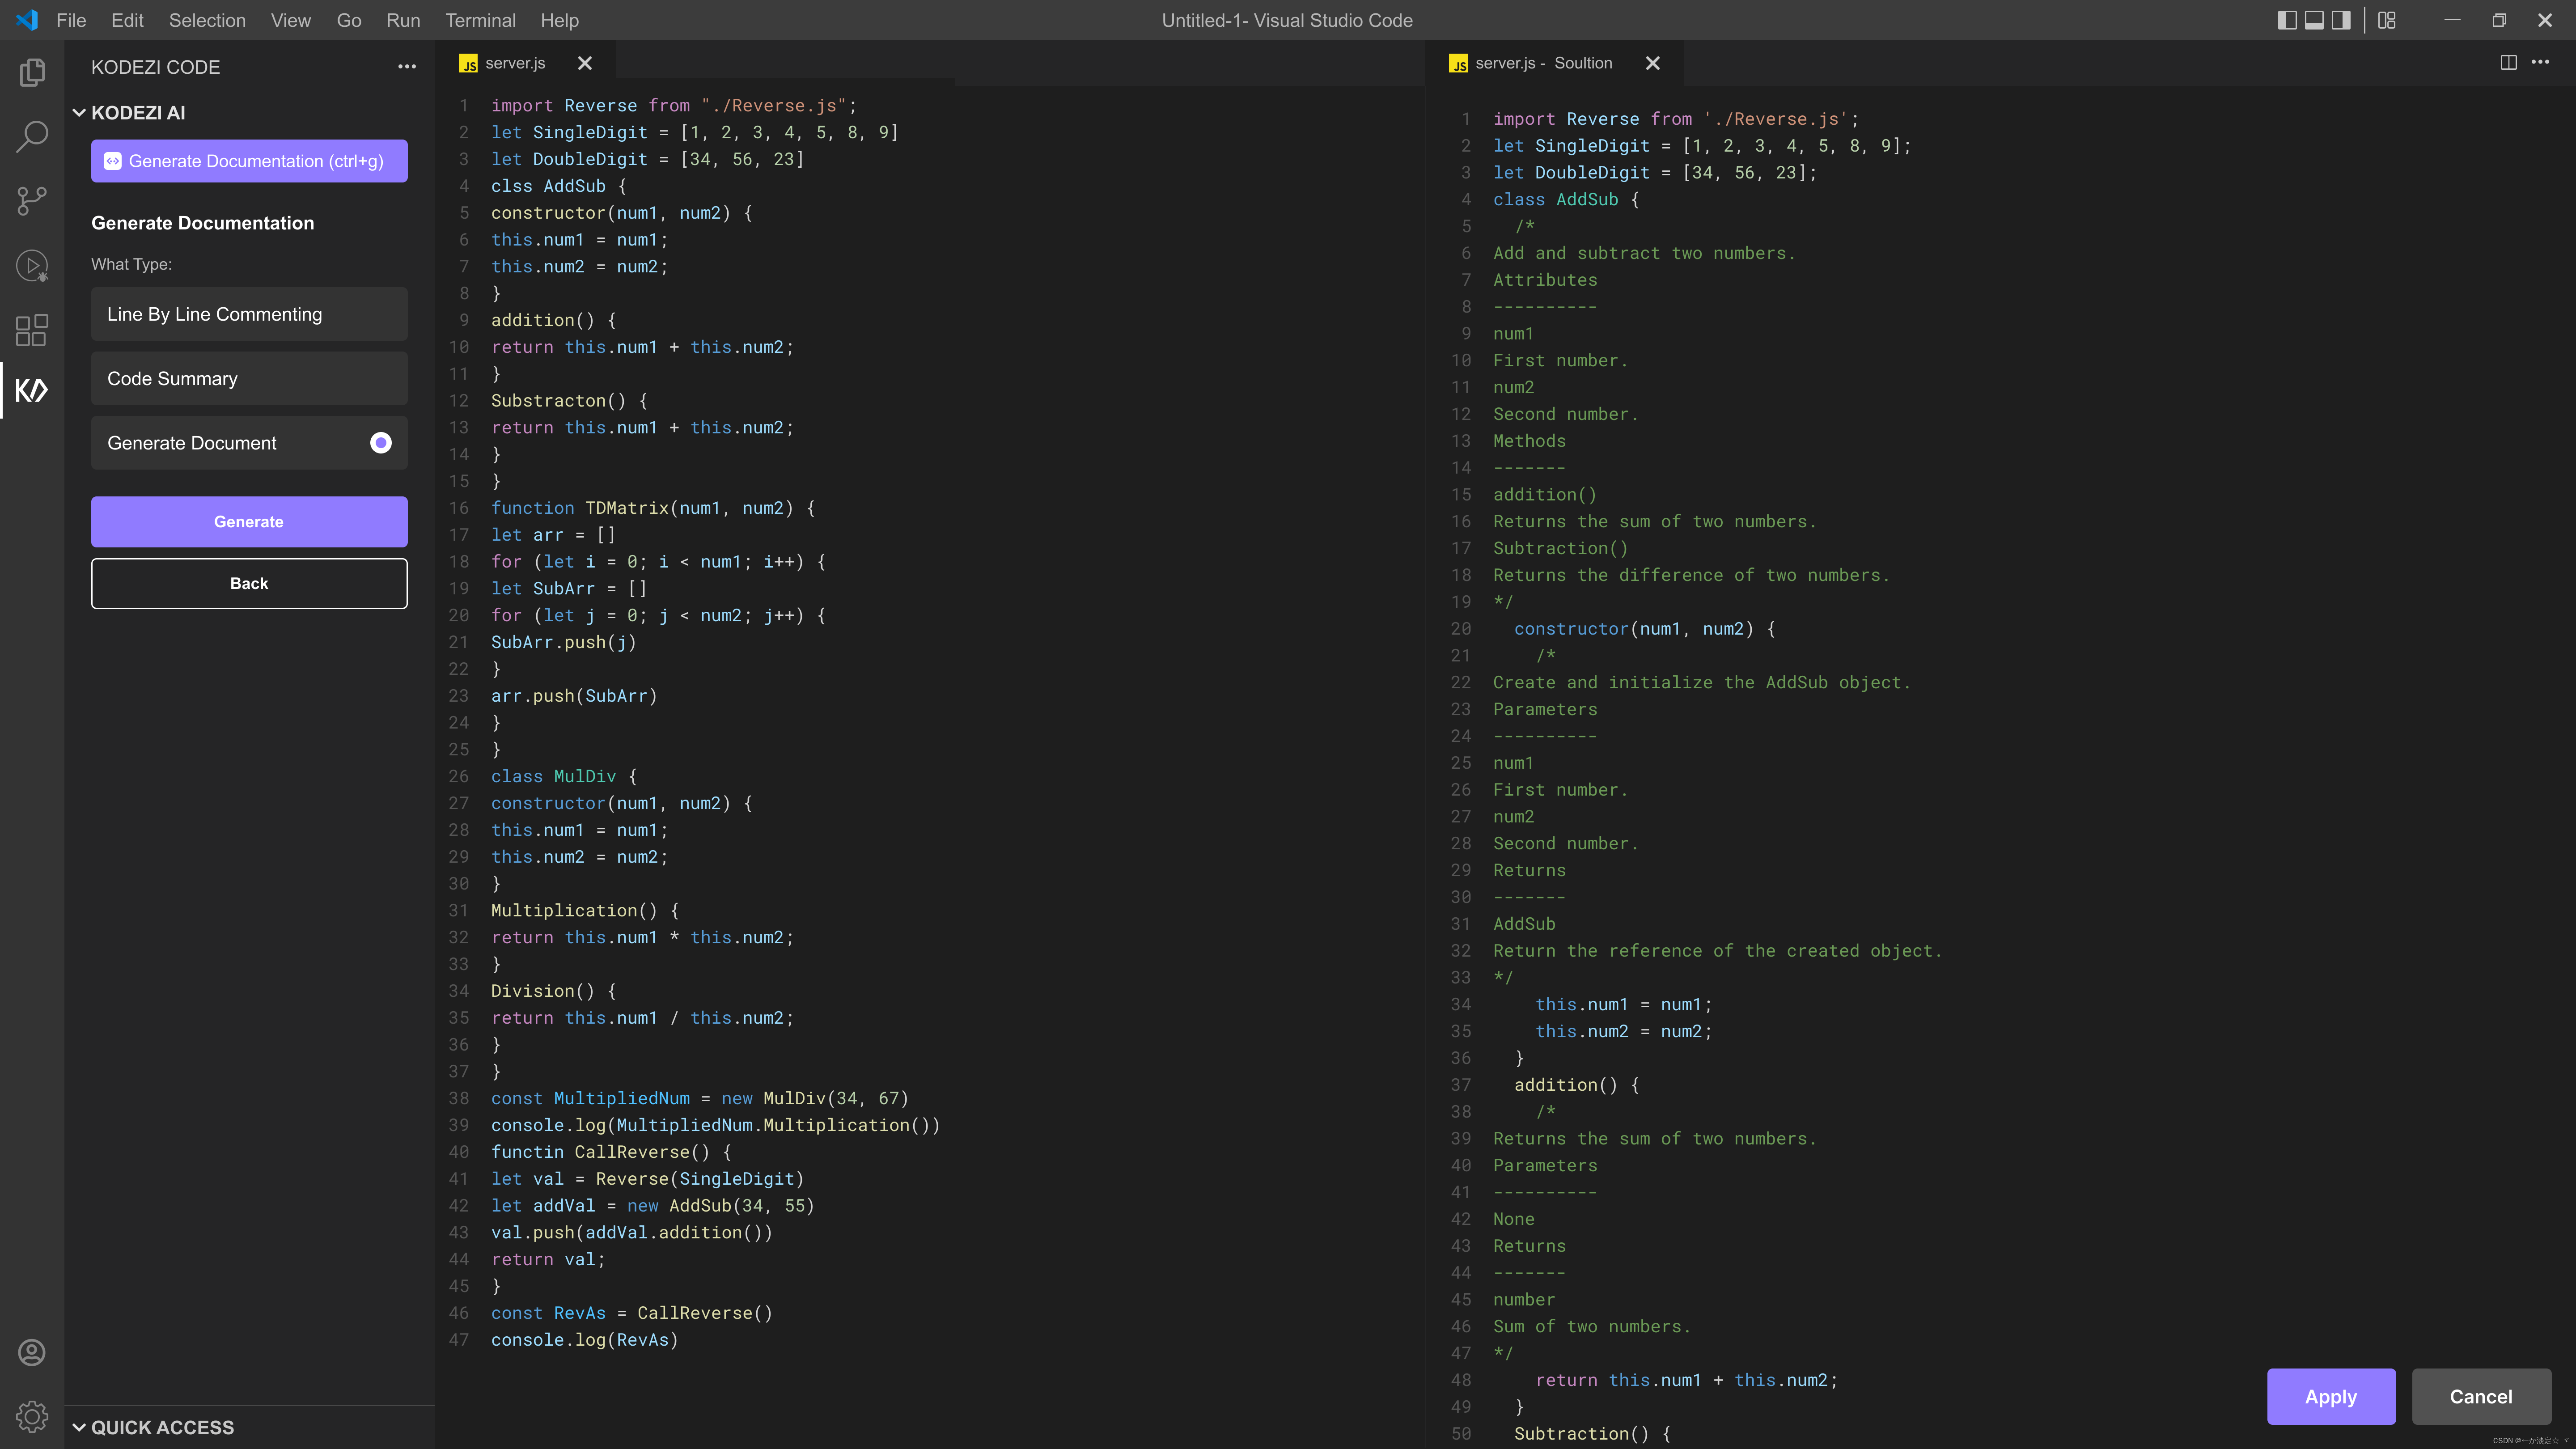
Task: Click the VS Code logo icon
Action: click(x=27, y=20)
